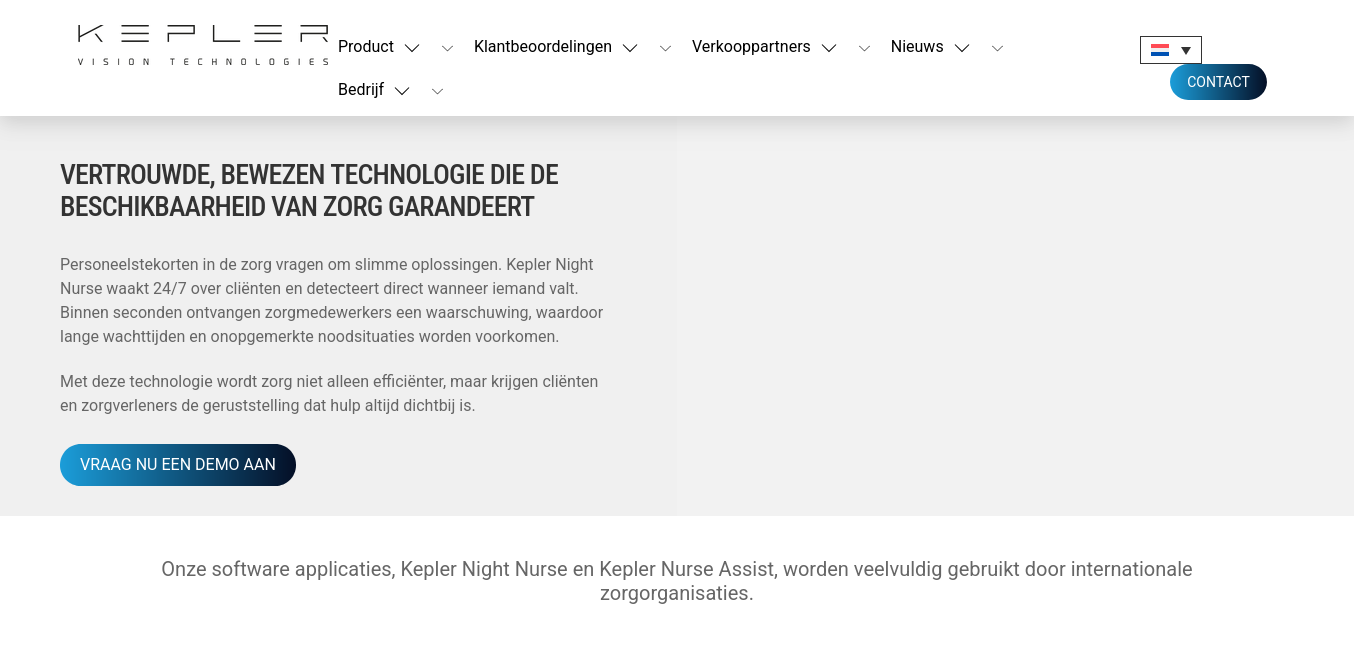The width and height of the screenshot is (1366, 651).
Task: Click text 'Onze software applicaties, Kepler Night Nurse'
Action: [677, 581]
